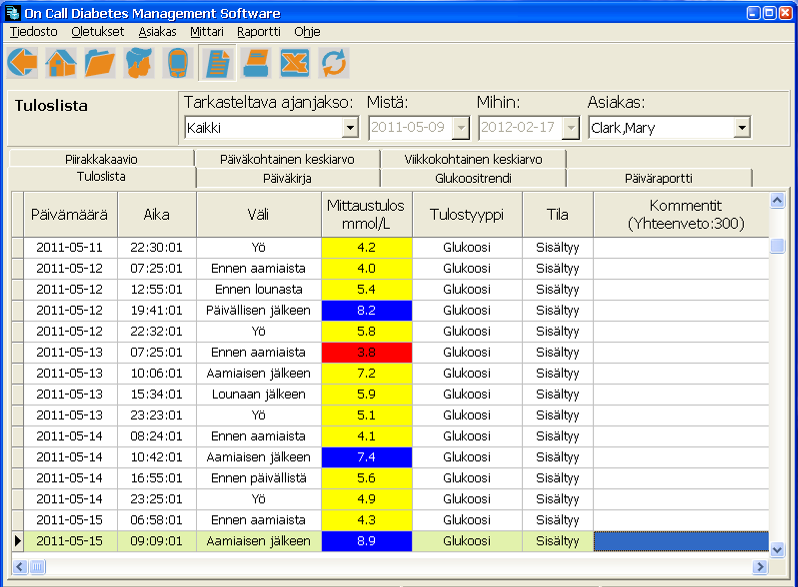Click the vertical scrollbar down arrow

(x=777, y=549)
